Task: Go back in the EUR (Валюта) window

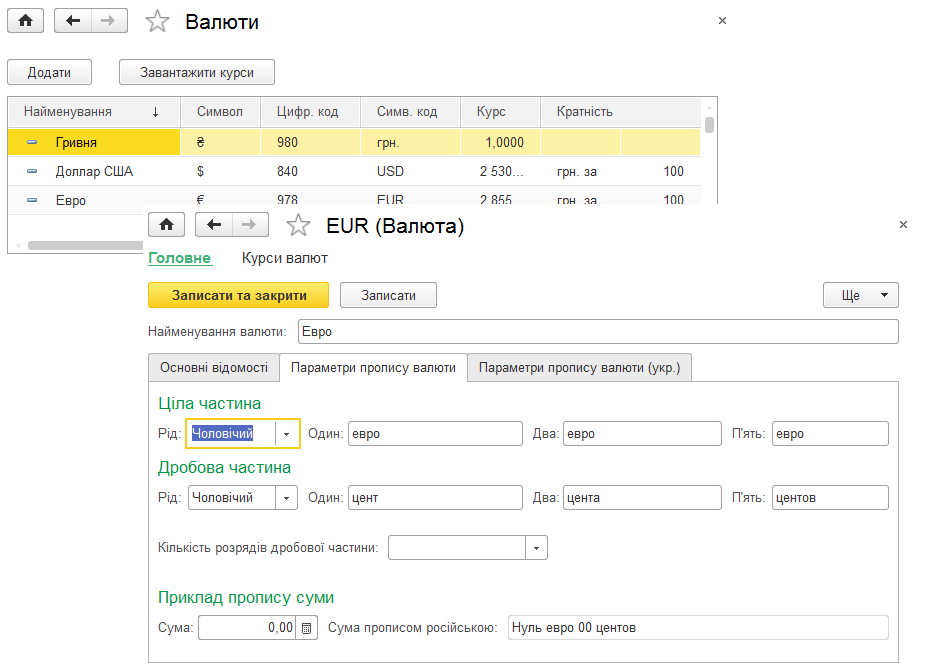Action: 214,225
